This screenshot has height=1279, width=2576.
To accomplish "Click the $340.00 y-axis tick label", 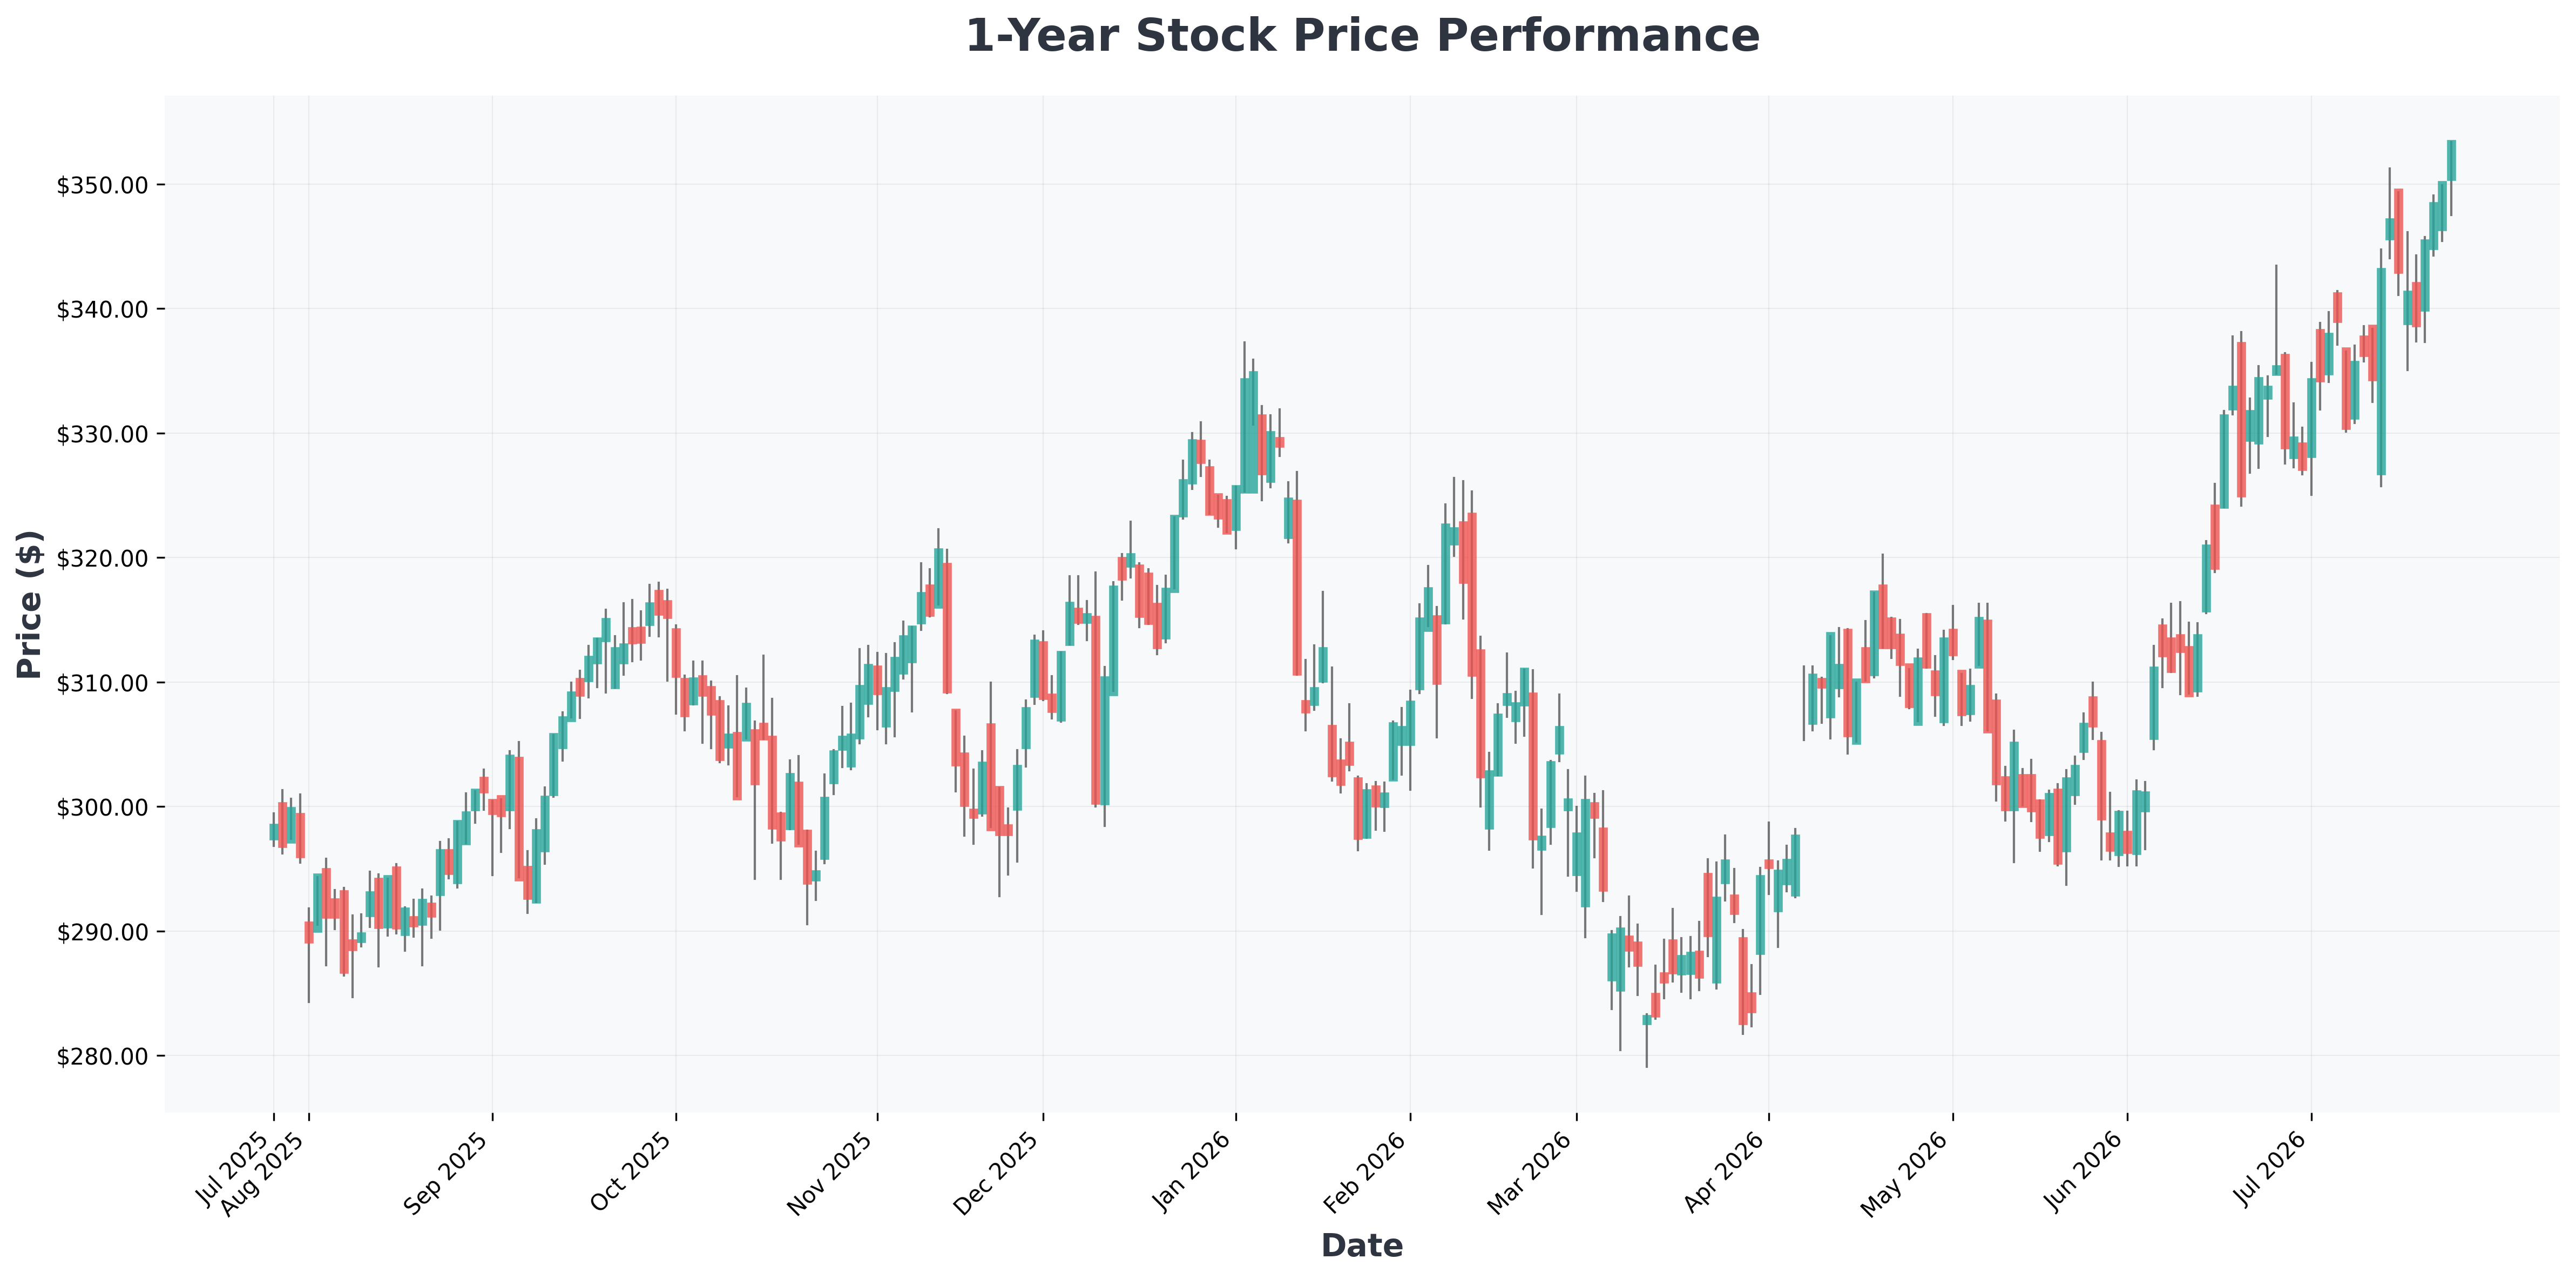I will [103, 309].
